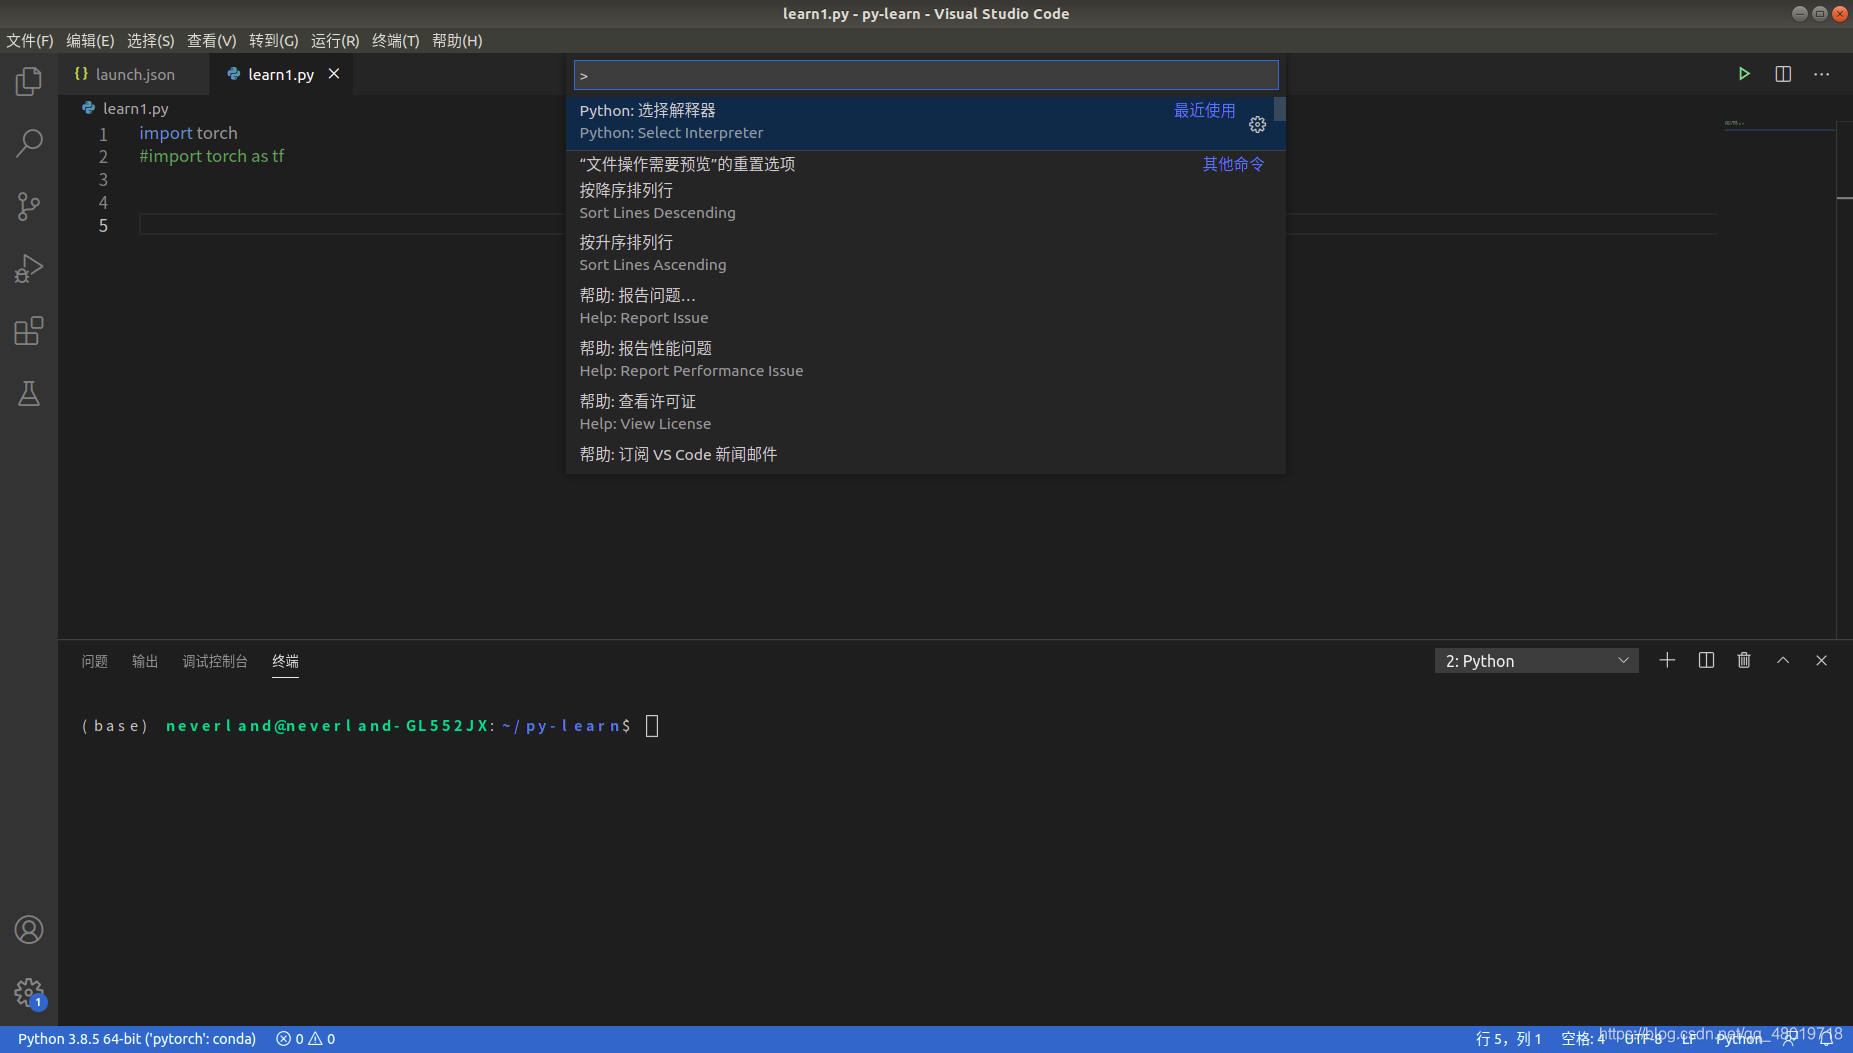Open the 编辑(E) menu

point(90,40)
